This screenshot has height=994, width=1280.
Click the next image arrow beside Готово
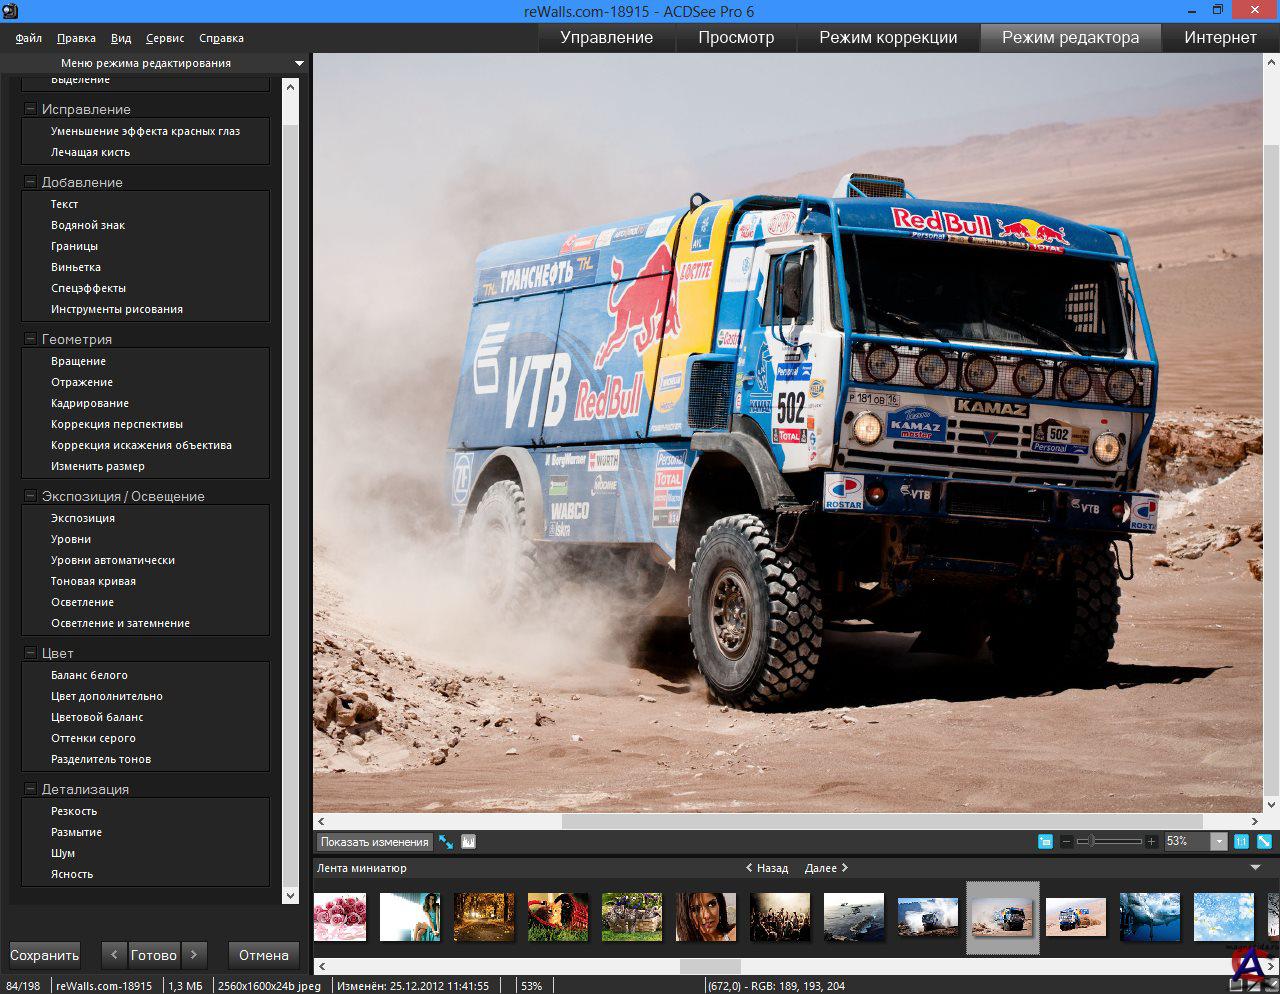pyautogui.click(x=193, y=955)
